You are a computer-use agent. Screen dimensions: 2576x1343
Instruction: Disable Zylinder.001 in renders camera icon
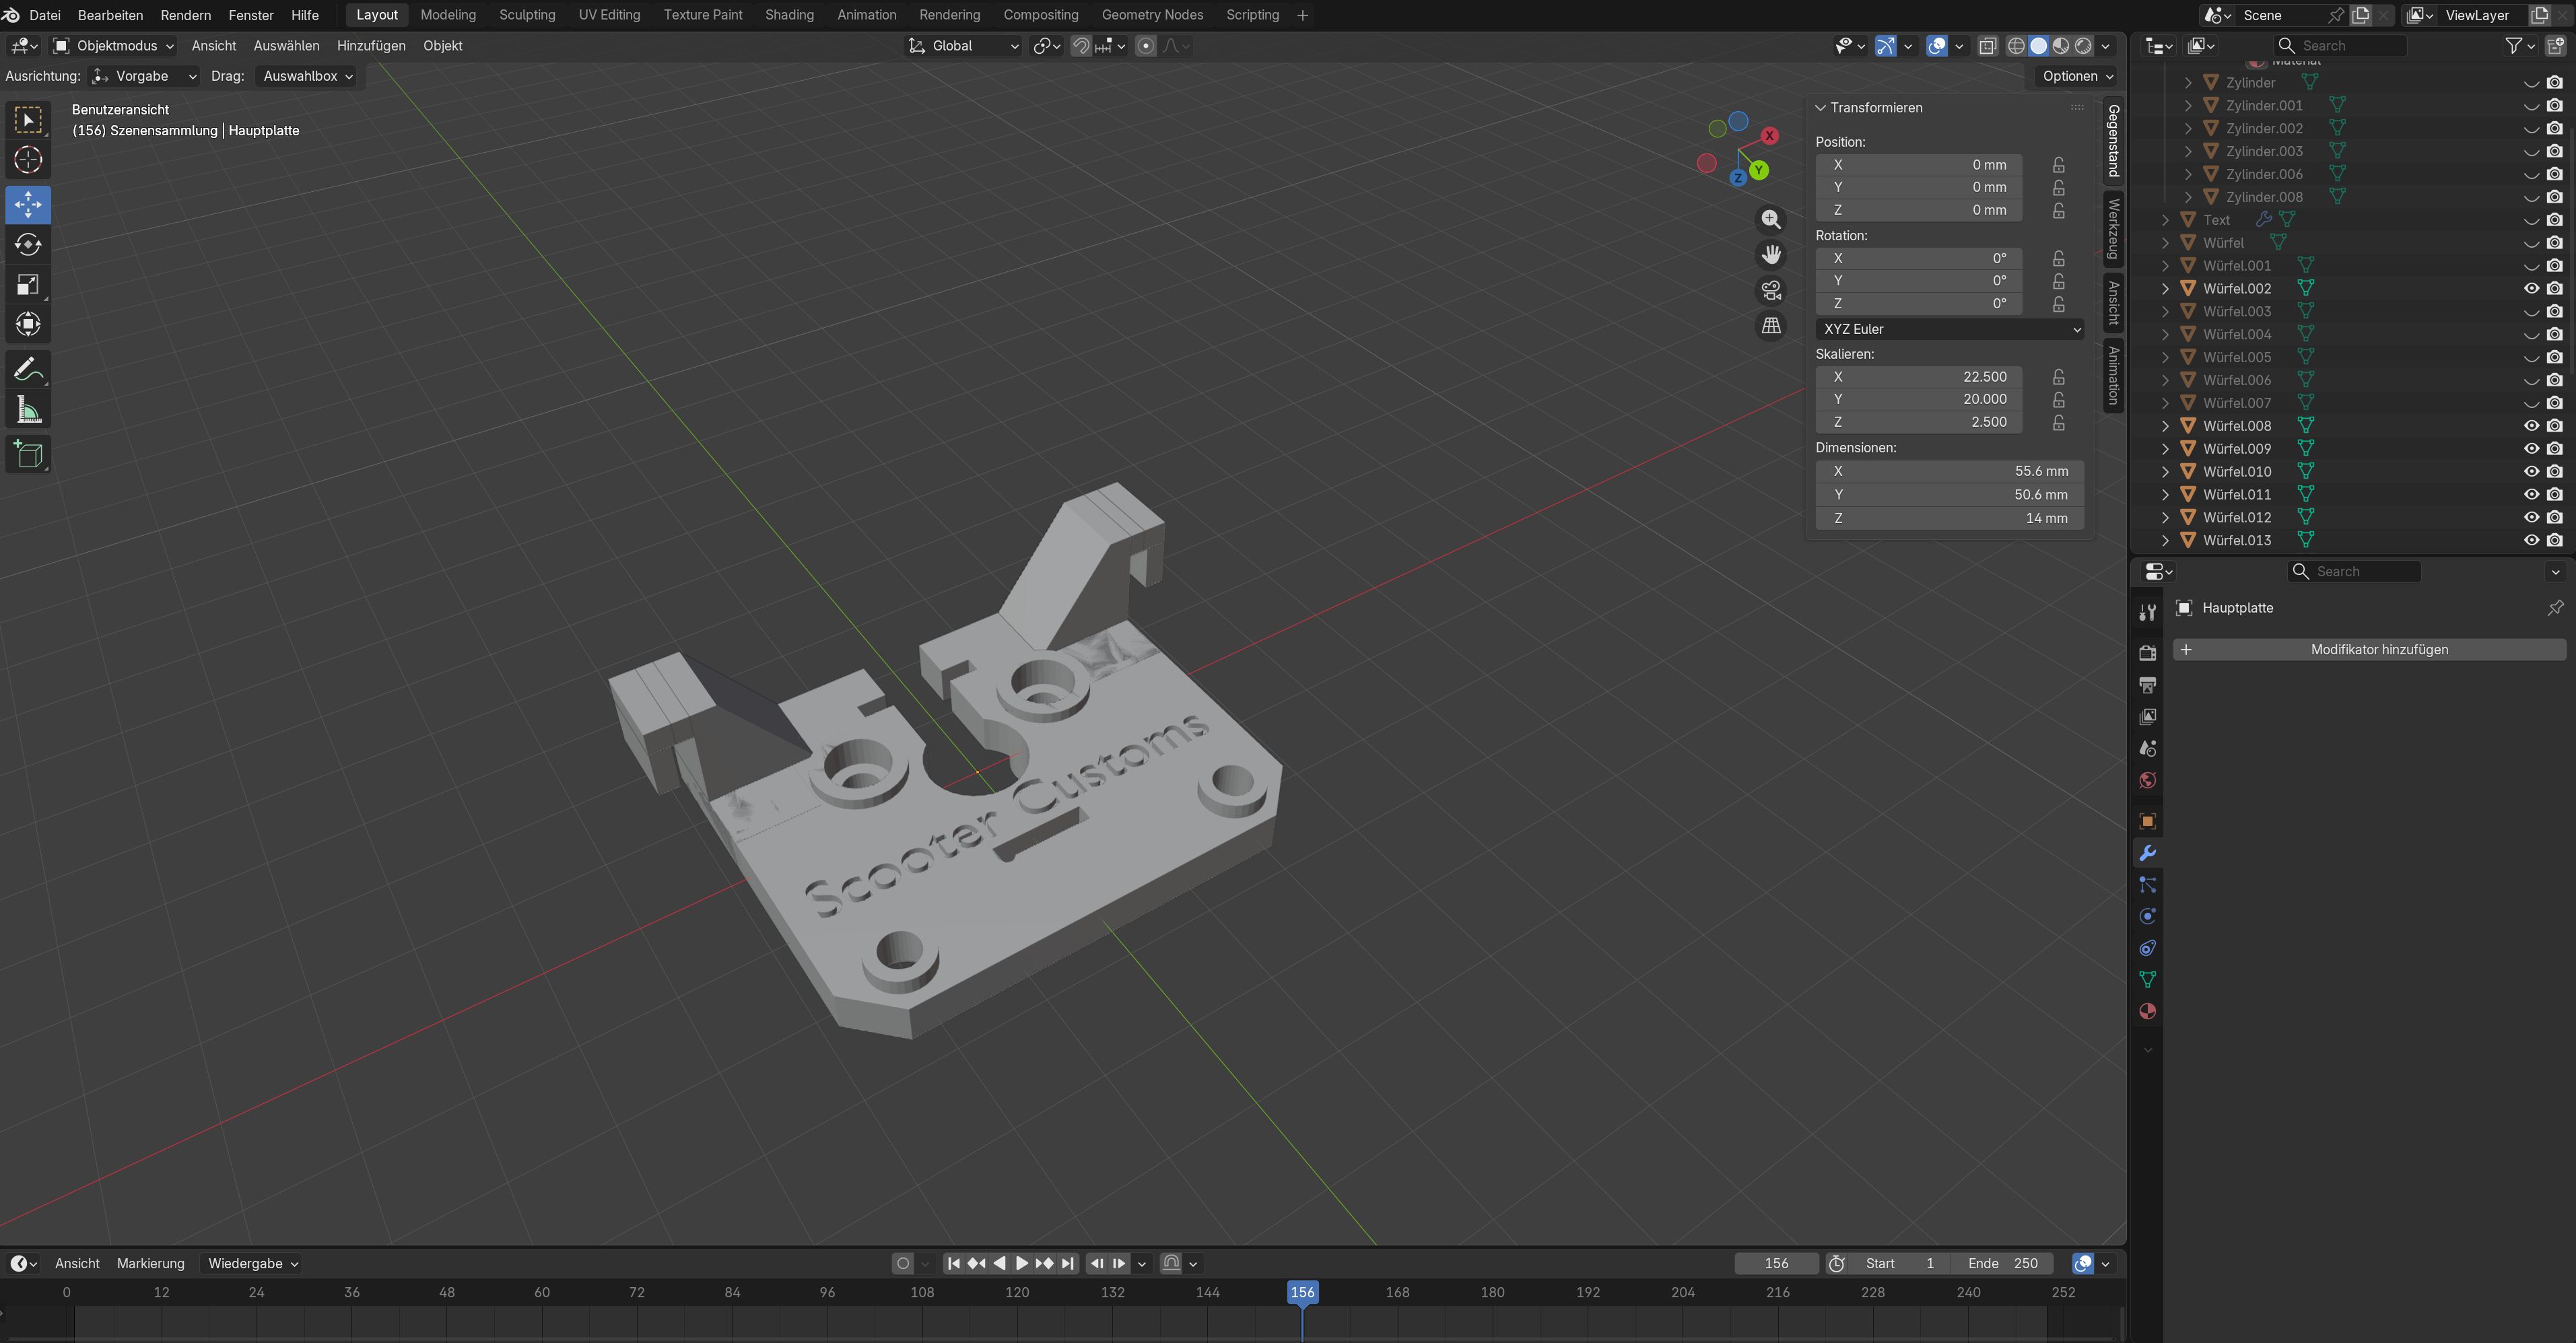click(2555, 106)
